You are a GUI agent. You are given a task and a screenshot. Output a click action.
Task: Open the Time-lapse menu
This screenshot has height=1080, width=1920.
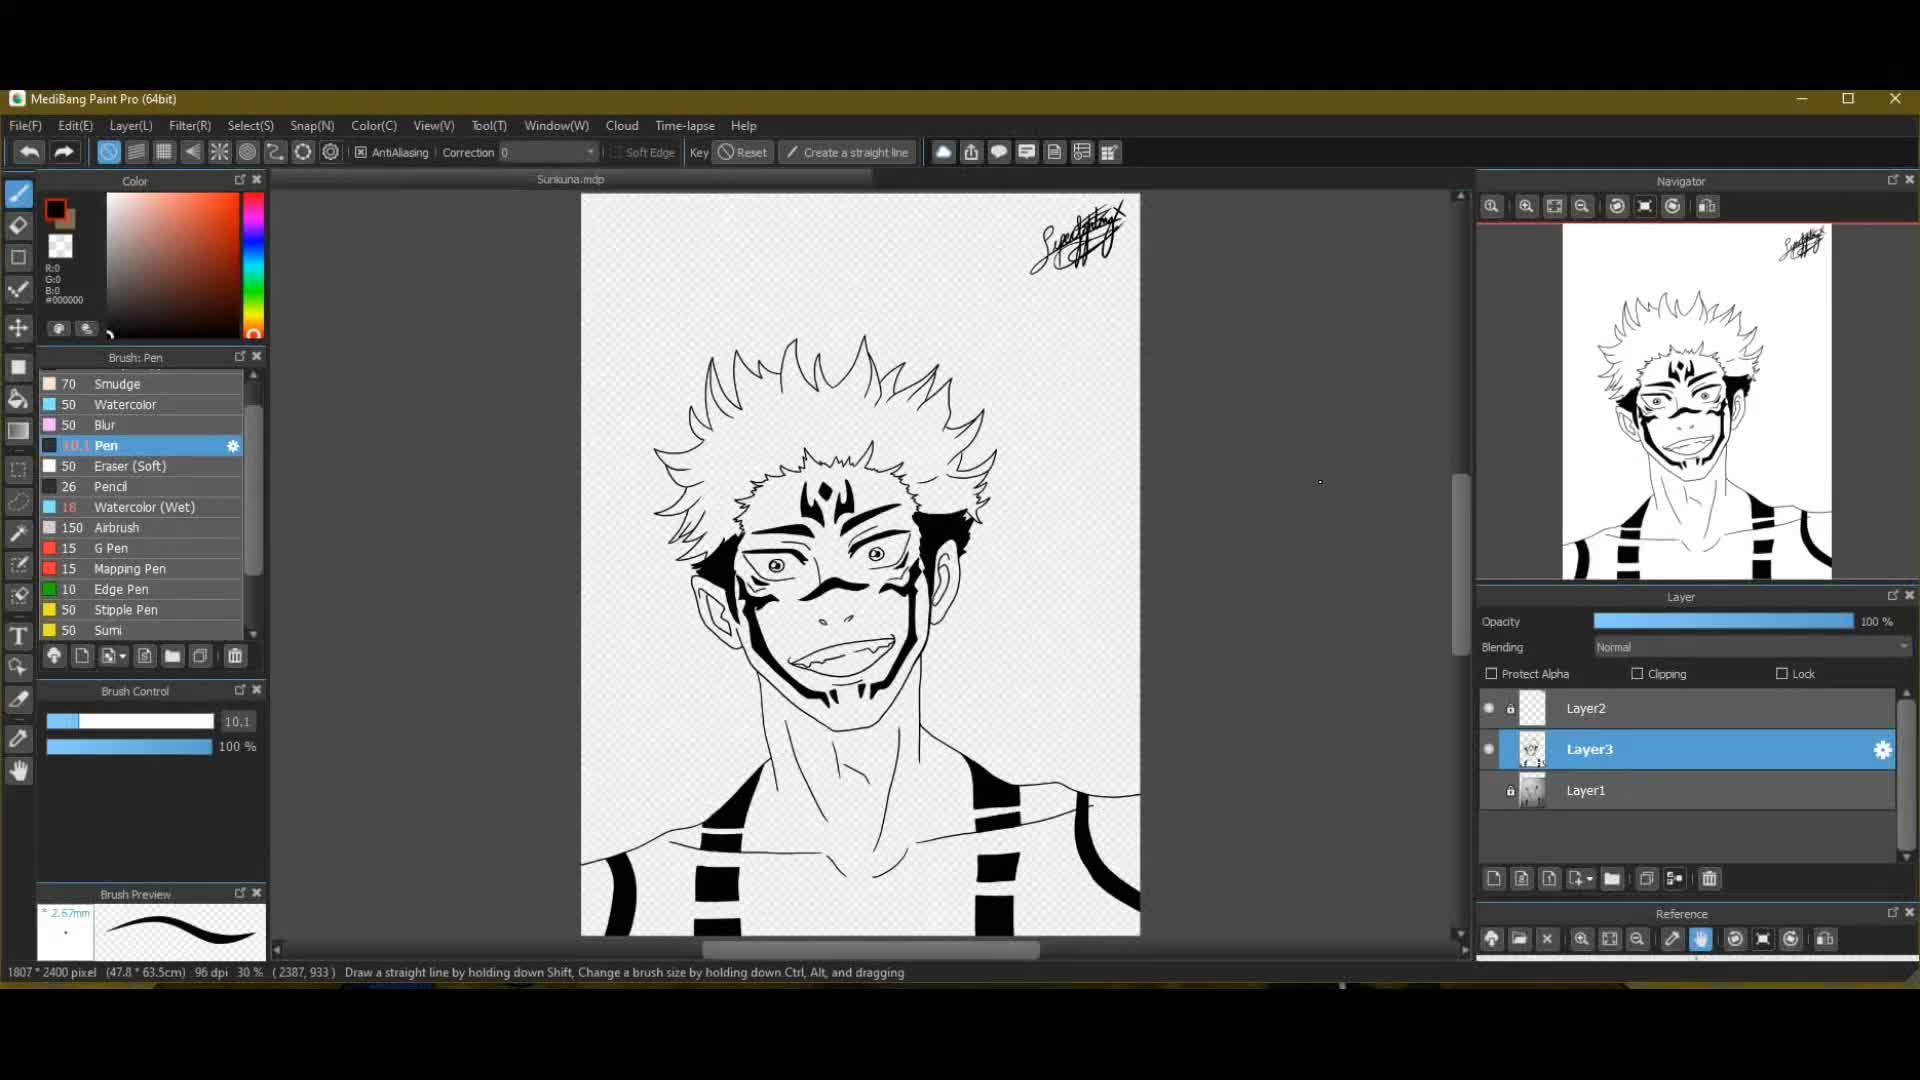(x=684, y=126)
